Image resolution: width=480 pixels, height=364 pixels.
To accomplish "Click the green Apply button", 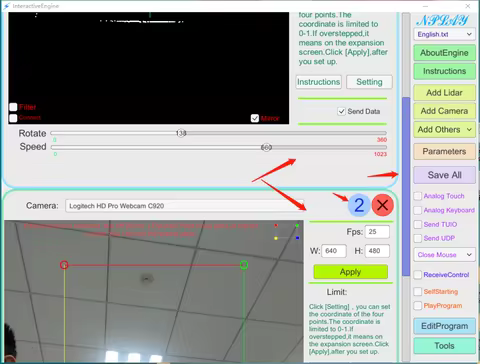I will tap(351, 272).
